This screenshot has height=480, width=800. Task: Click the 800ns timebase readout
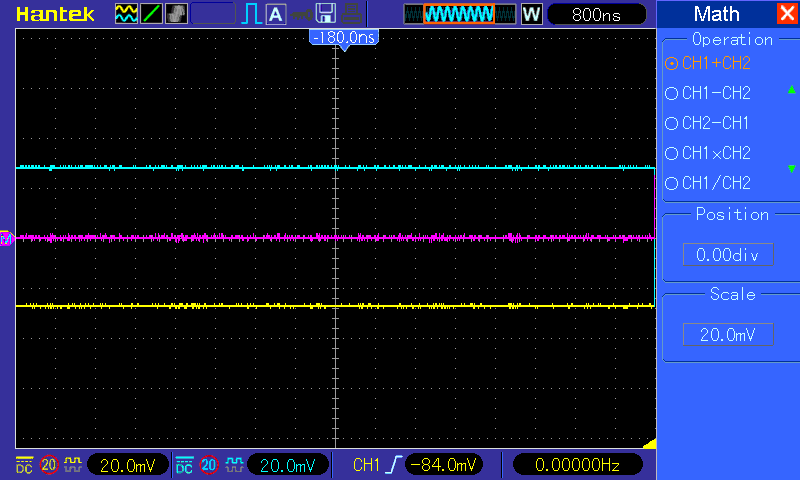[596, 14]
